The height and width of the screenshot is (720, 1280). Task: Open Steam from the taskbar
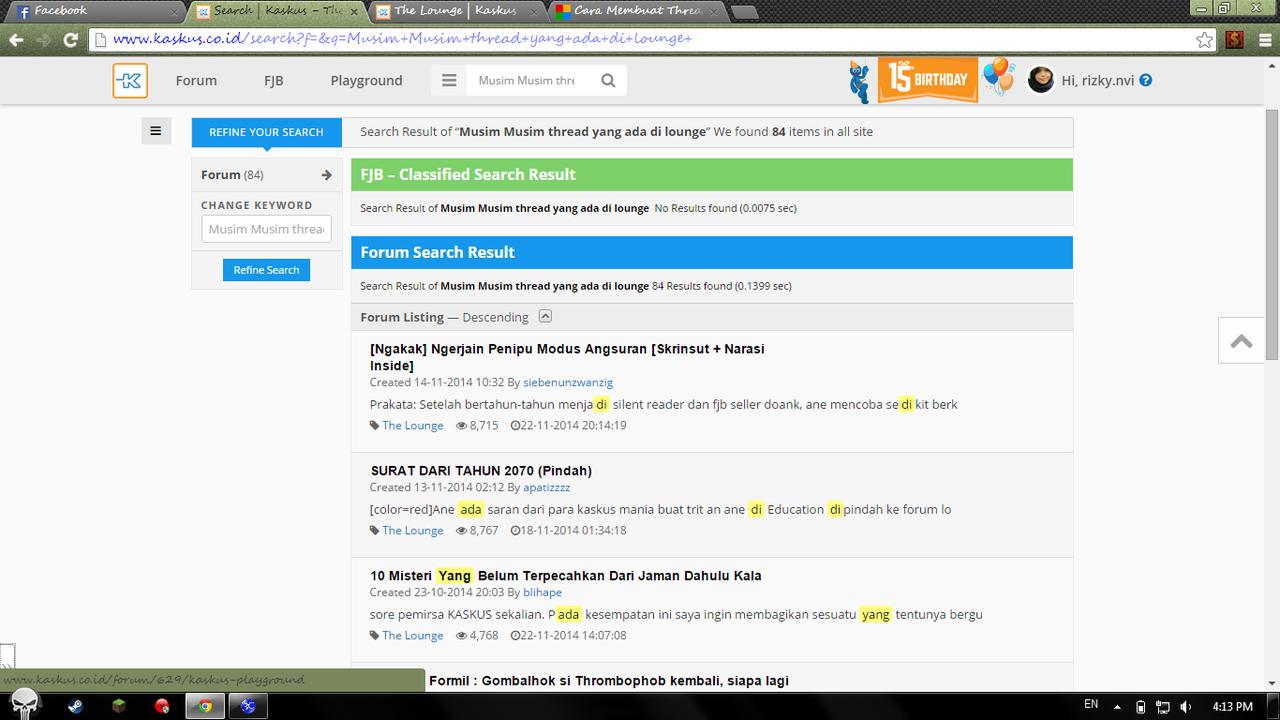[76, 706]
